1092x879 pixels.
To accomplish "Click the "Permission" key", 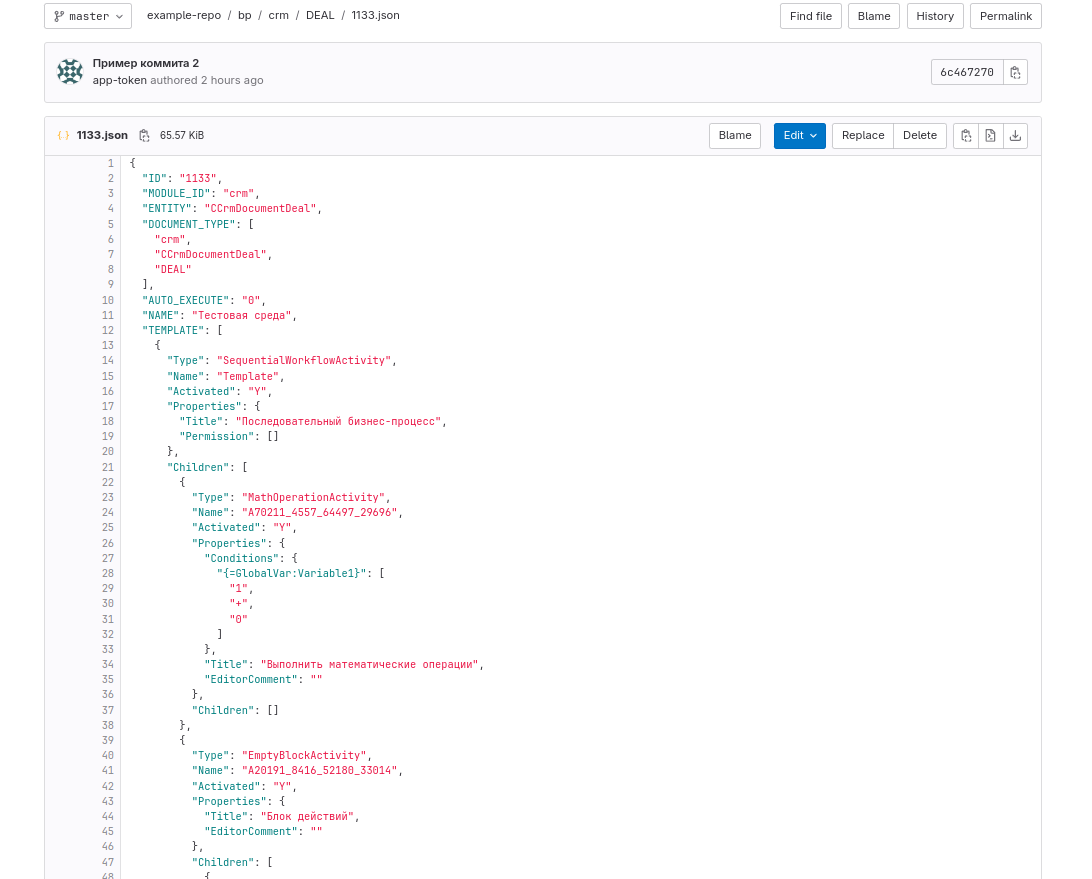I will point(217,436).
